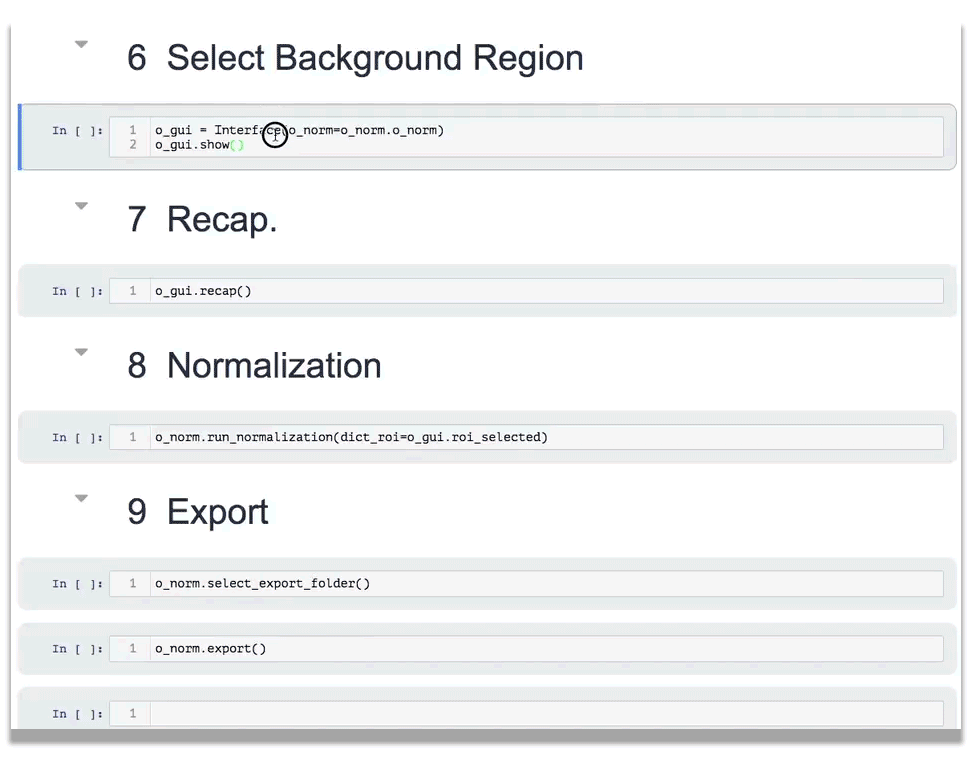Image resolution: width=972 pixels, height=758 pixels.
Task: Click the In [ ] prompt of Interface cell
Action: [77, 131]
